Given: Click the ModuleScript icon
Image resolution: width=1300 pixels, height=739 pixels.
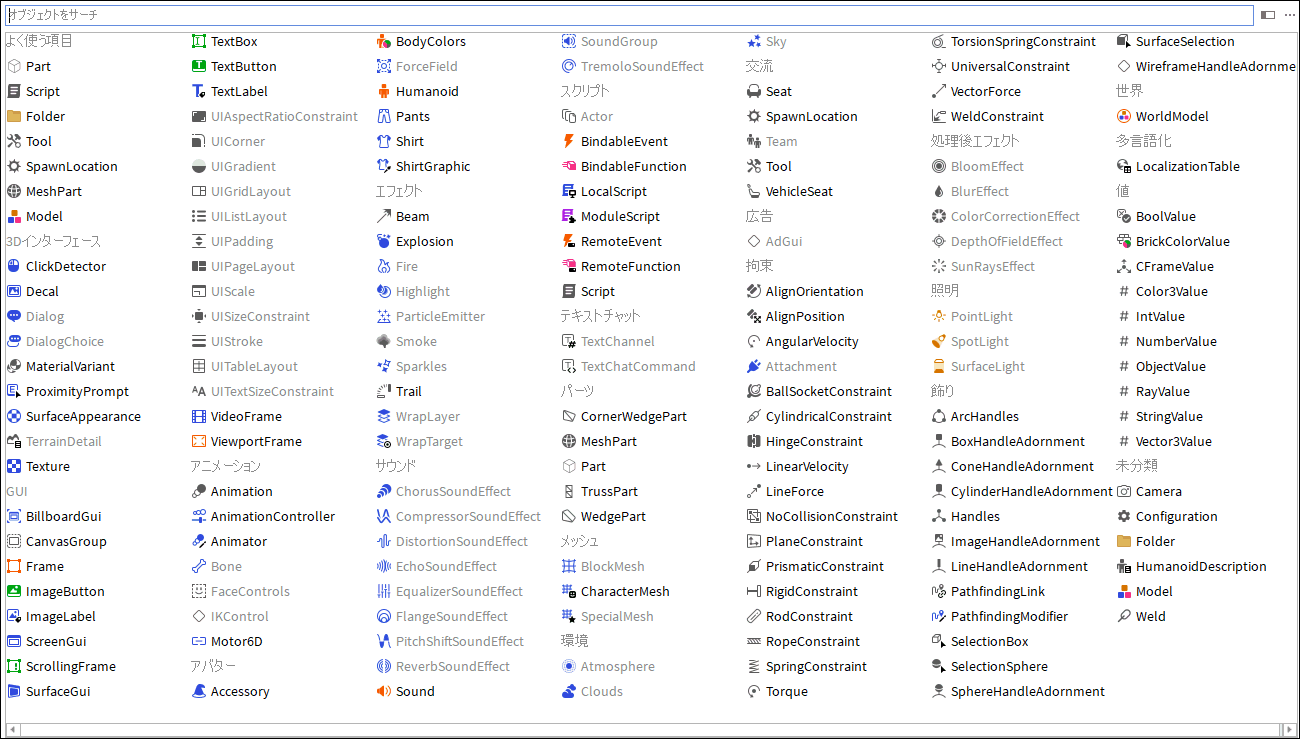Looking at the screenshot, I should pyautogui.click(x=569, y=216).
